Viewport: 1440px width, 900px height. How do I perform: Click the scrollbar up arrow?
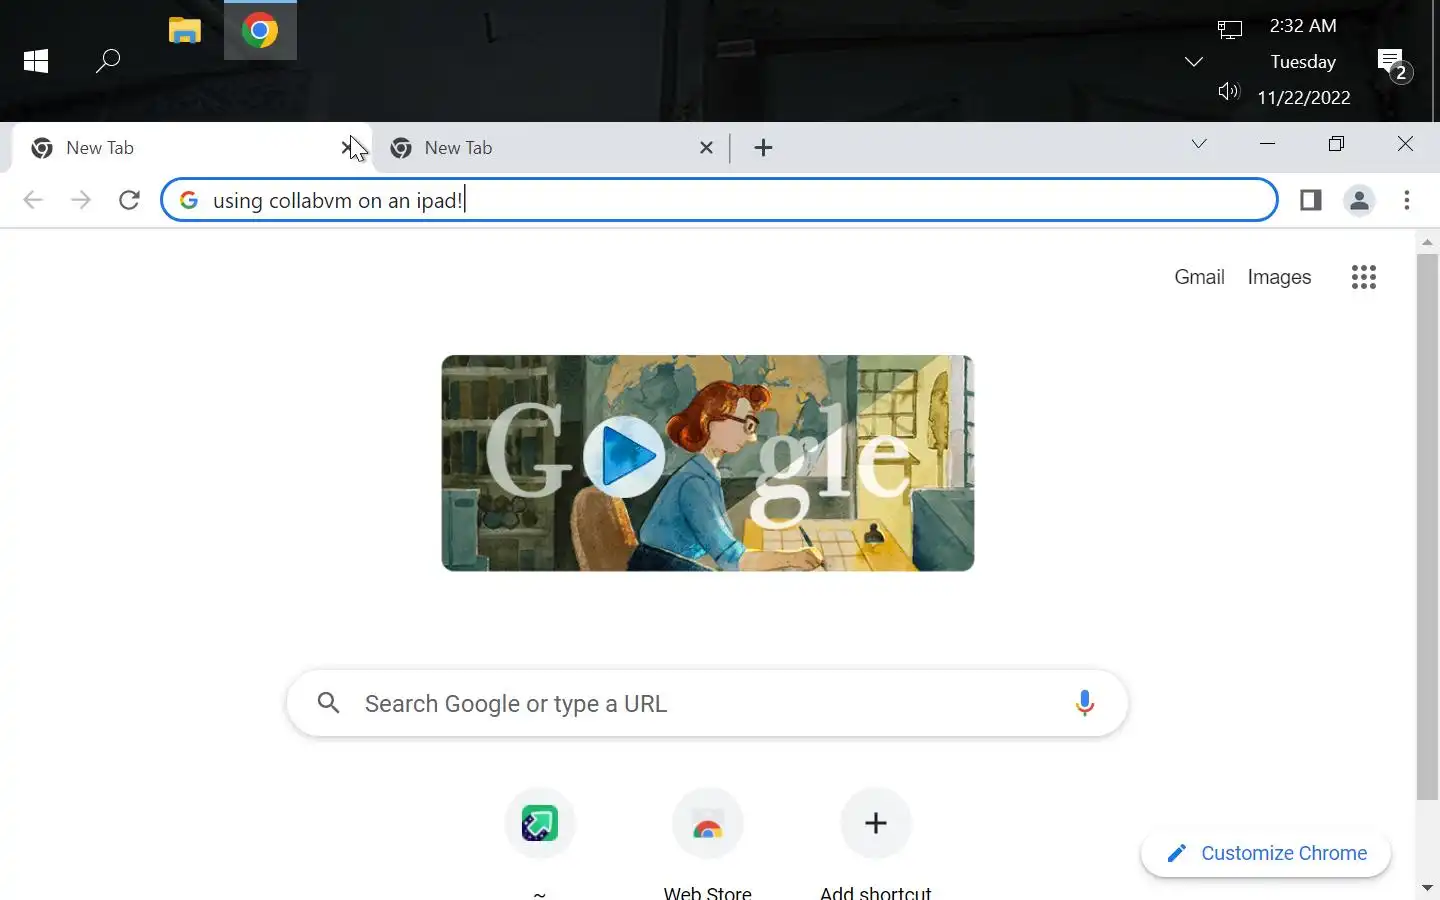(x=1427, y=242)
